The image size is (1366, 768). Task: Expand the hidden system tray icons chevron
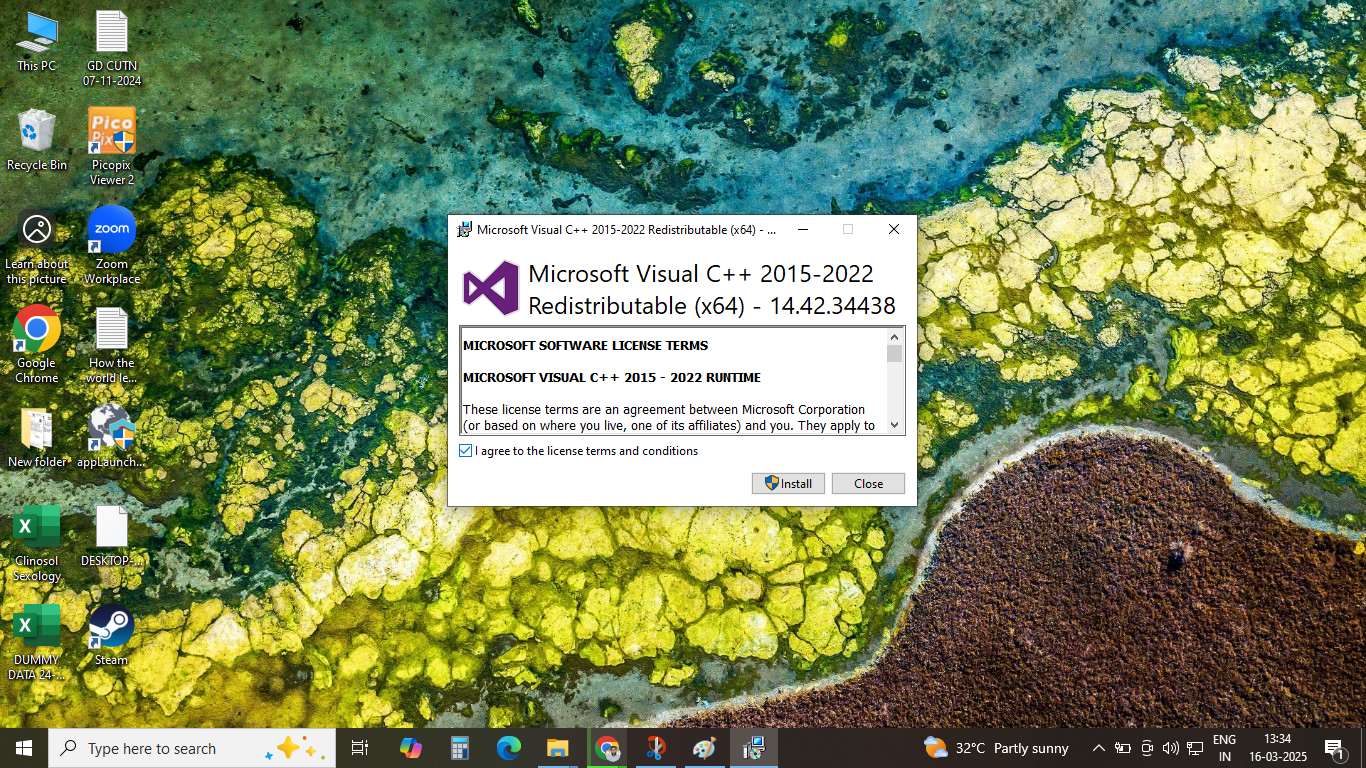click(1098, 748)
